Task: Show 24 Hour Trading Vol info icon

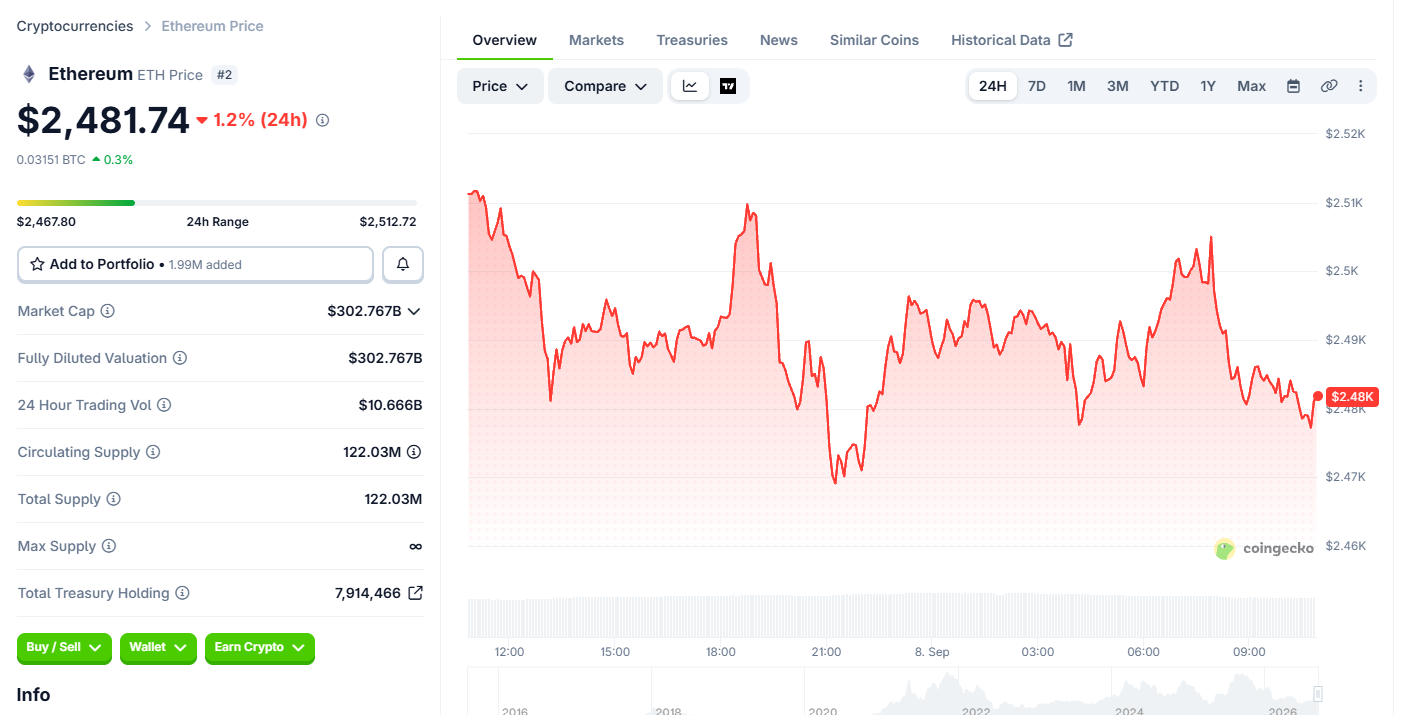Action: 164,405
